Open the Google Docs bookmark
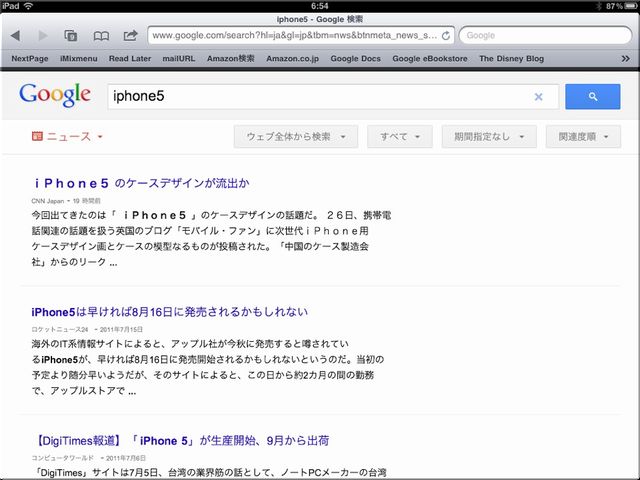 (356, 59)
